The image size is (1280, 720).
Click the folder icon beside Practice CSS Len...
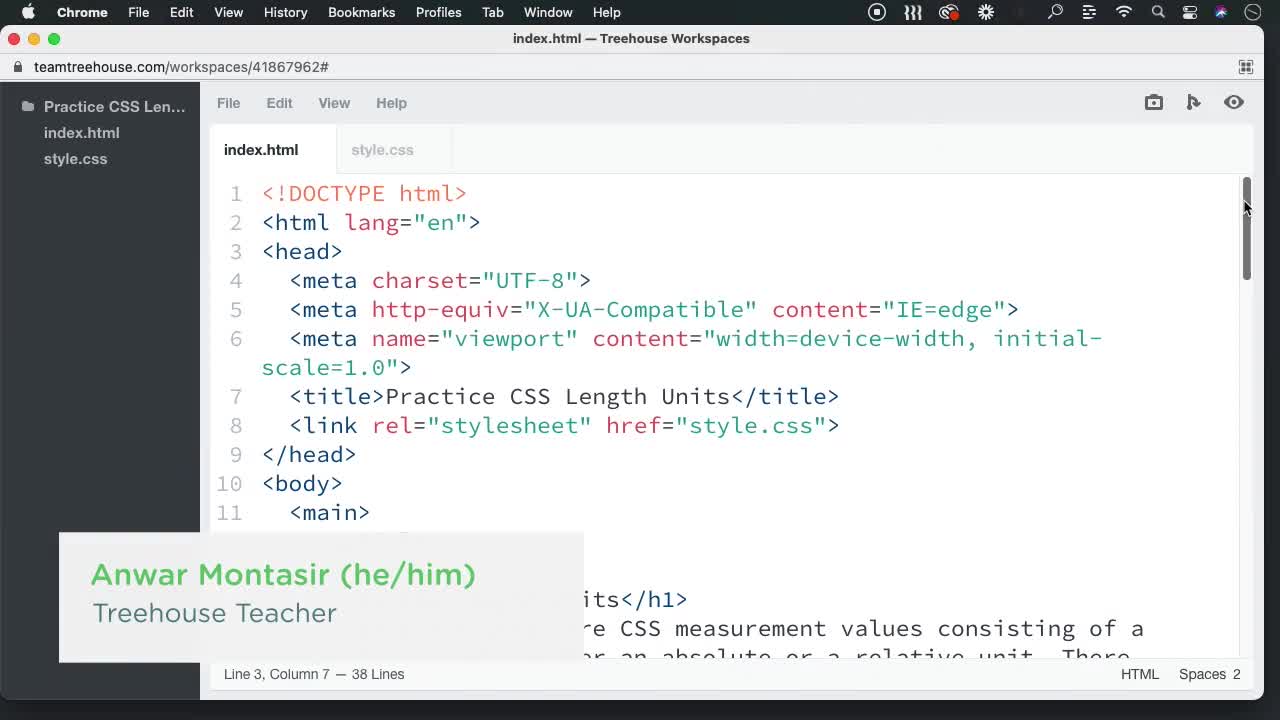(27, 106)
